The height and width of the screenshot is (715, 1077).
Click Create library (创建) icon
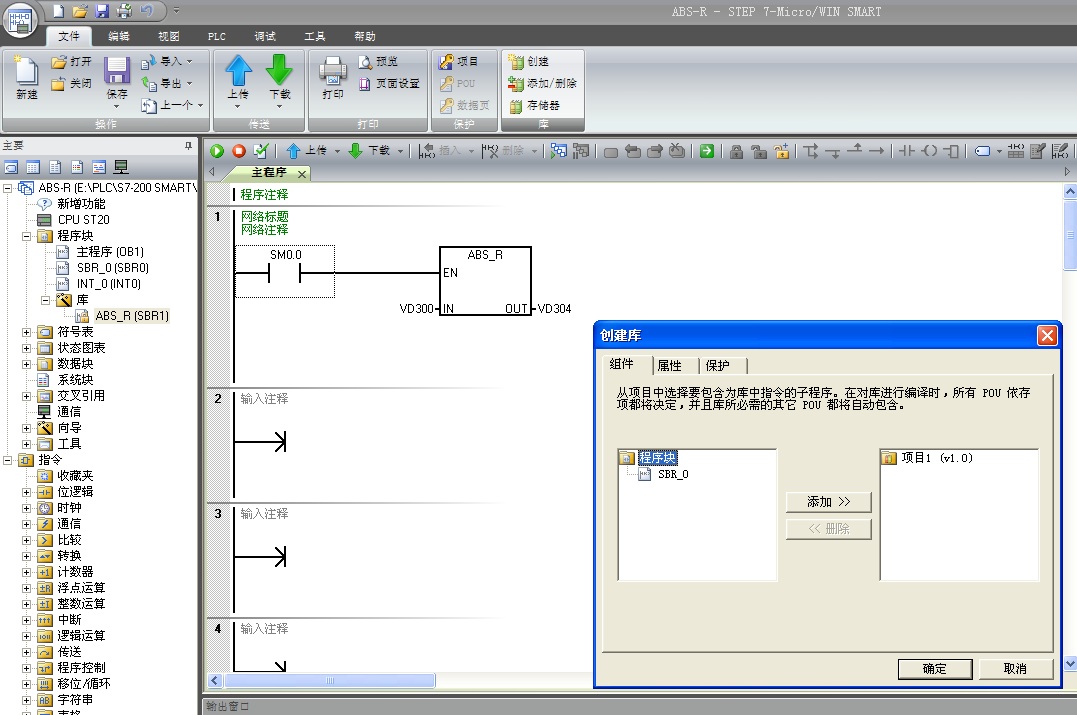pyautogui.click(x=528, y=61)
